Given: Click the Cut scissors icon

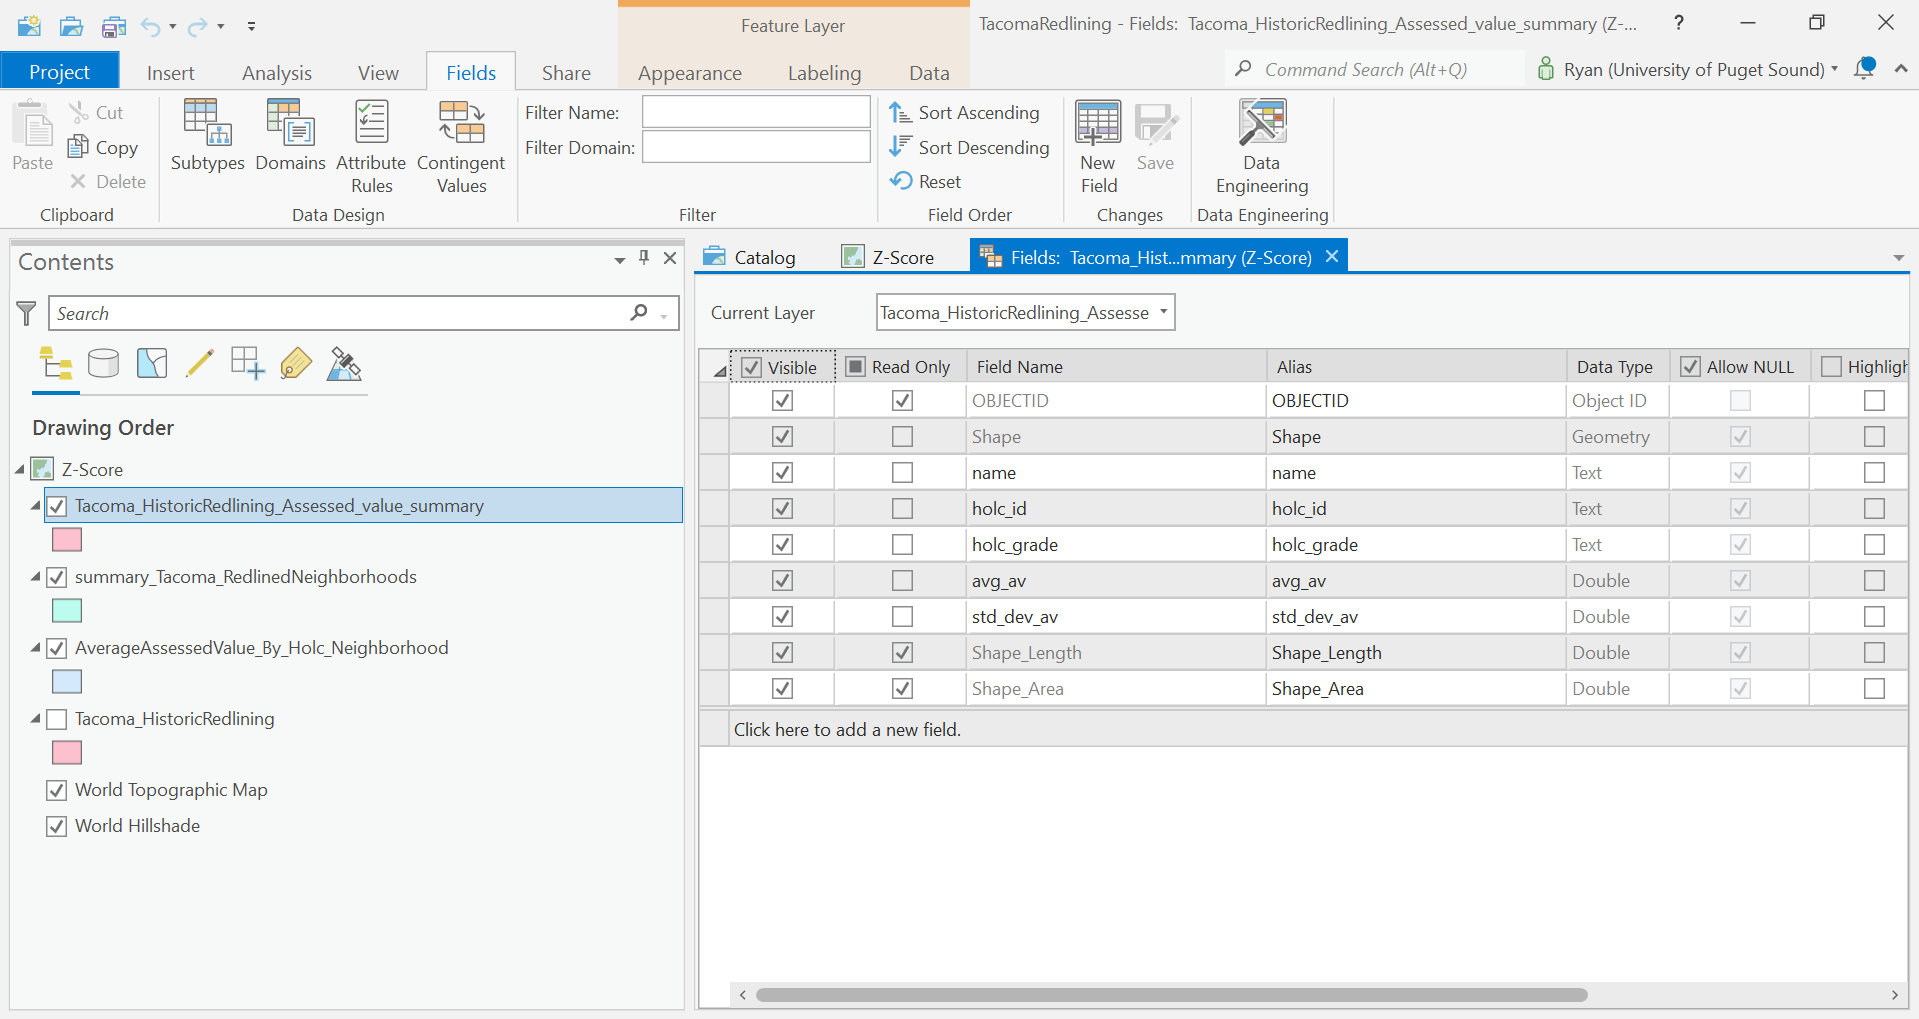Looking at the screenshot, I should click(79, 112).
